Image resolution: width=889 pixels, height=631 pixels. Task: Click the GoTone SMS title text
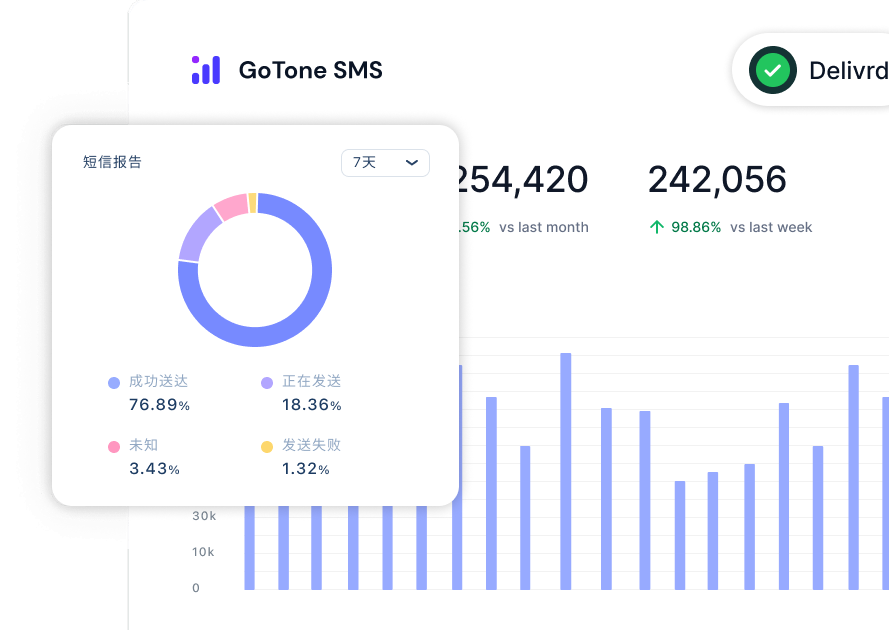(x=310, y=70)
